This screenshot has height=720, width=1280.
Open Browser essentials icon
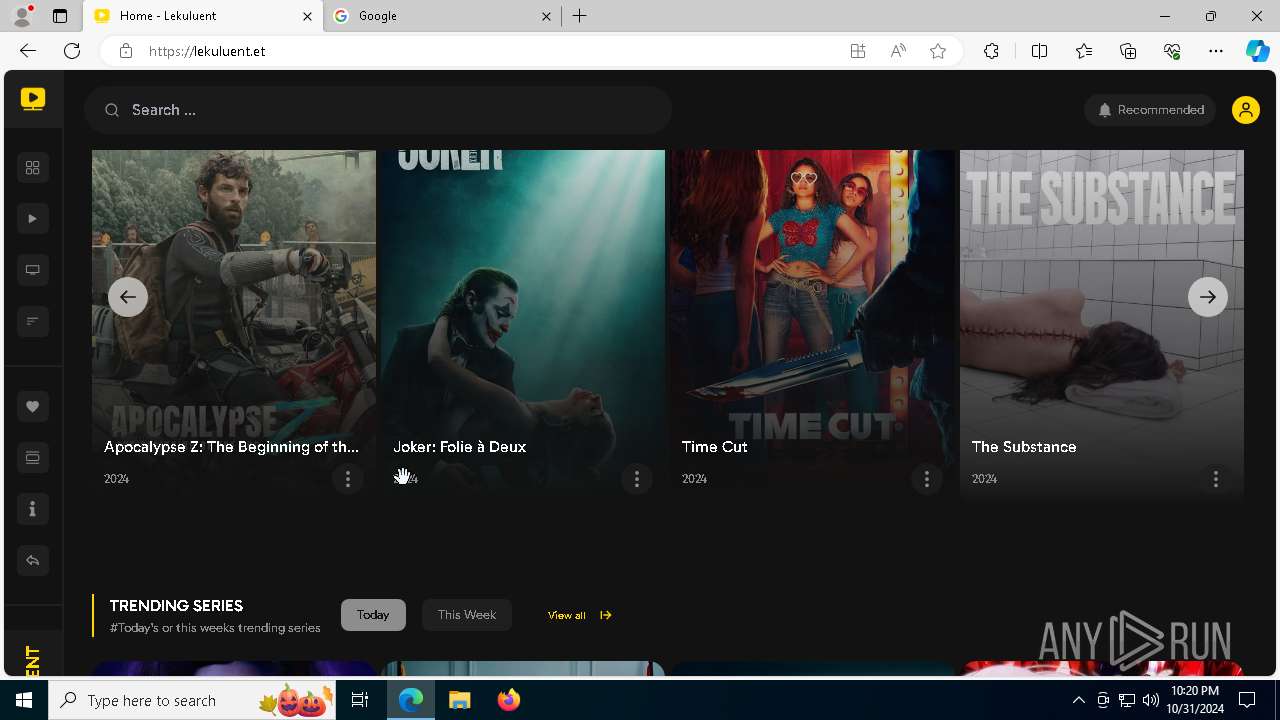point(1172,51)
